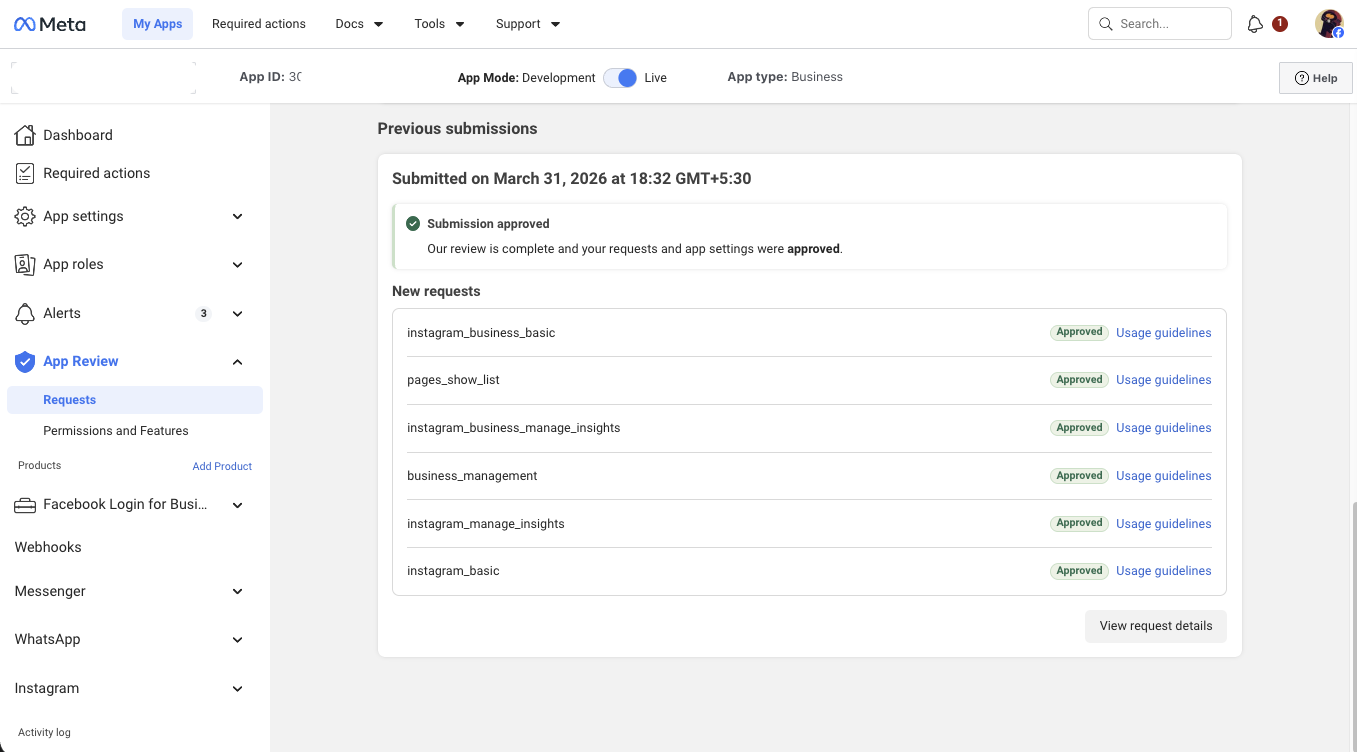
Task: Click the Submitted on March 31, 2026 heading
Action: tap(571, 179)
